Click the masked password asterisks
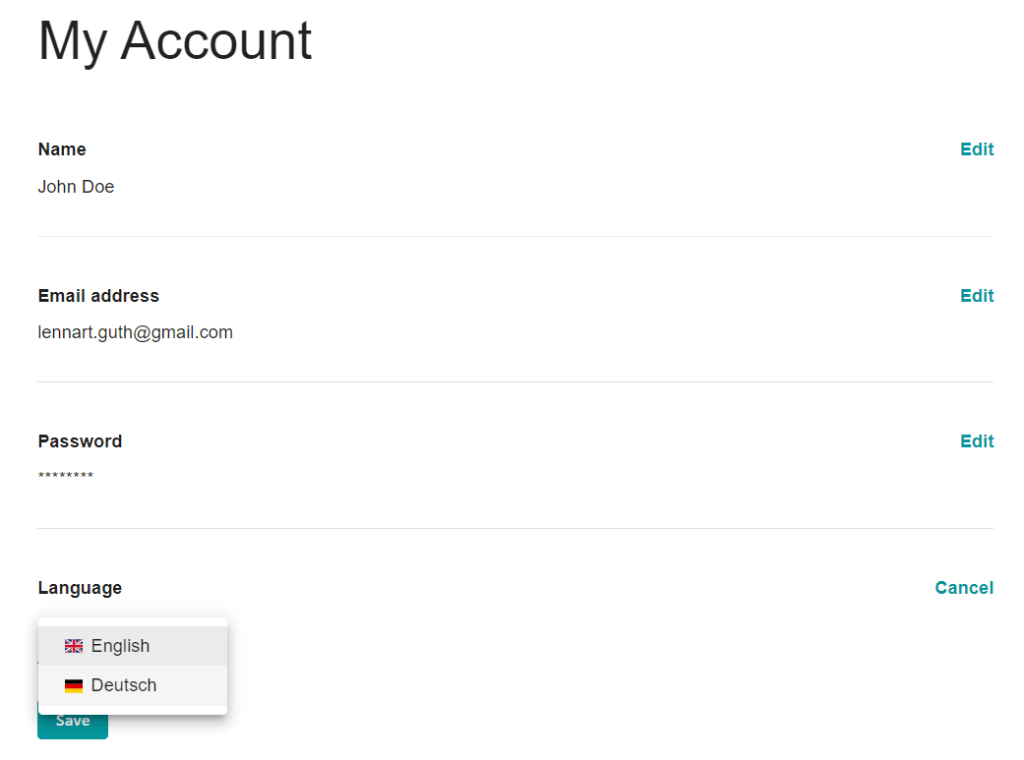This screenshot has width=1024, height=760. pos(66,476)
